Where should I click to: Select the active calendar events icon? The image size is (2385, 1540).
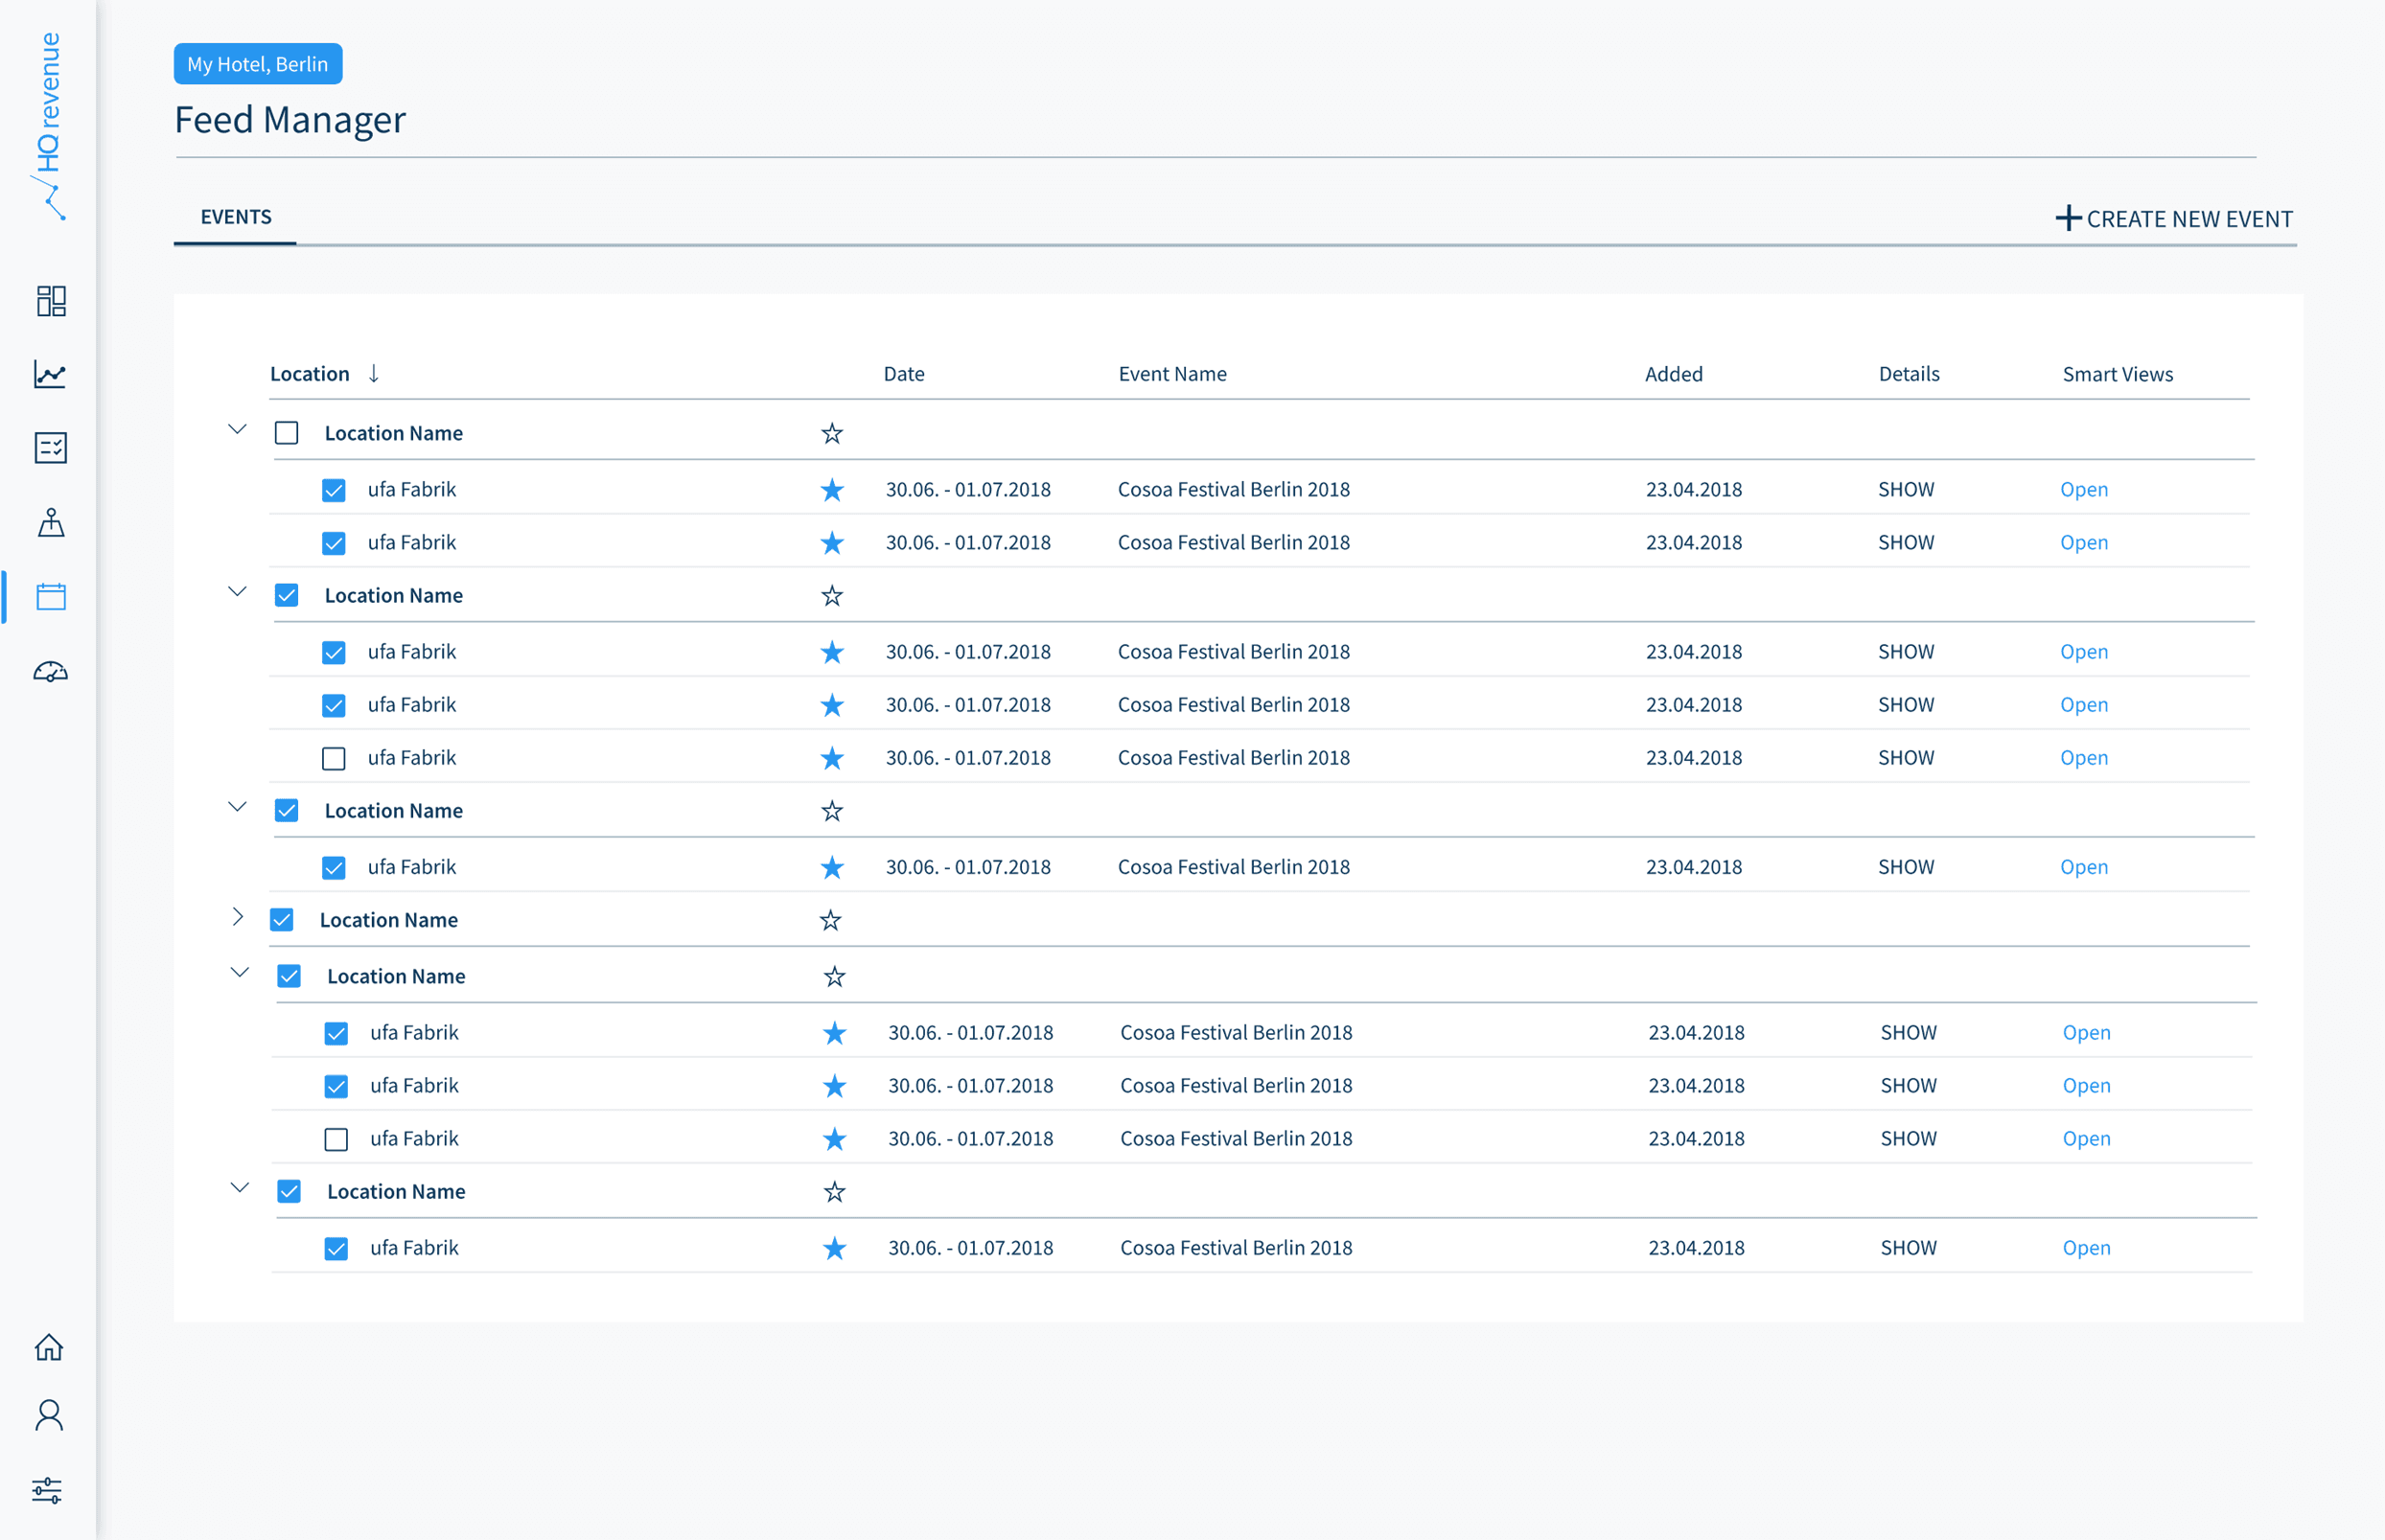tap(50, 596)
